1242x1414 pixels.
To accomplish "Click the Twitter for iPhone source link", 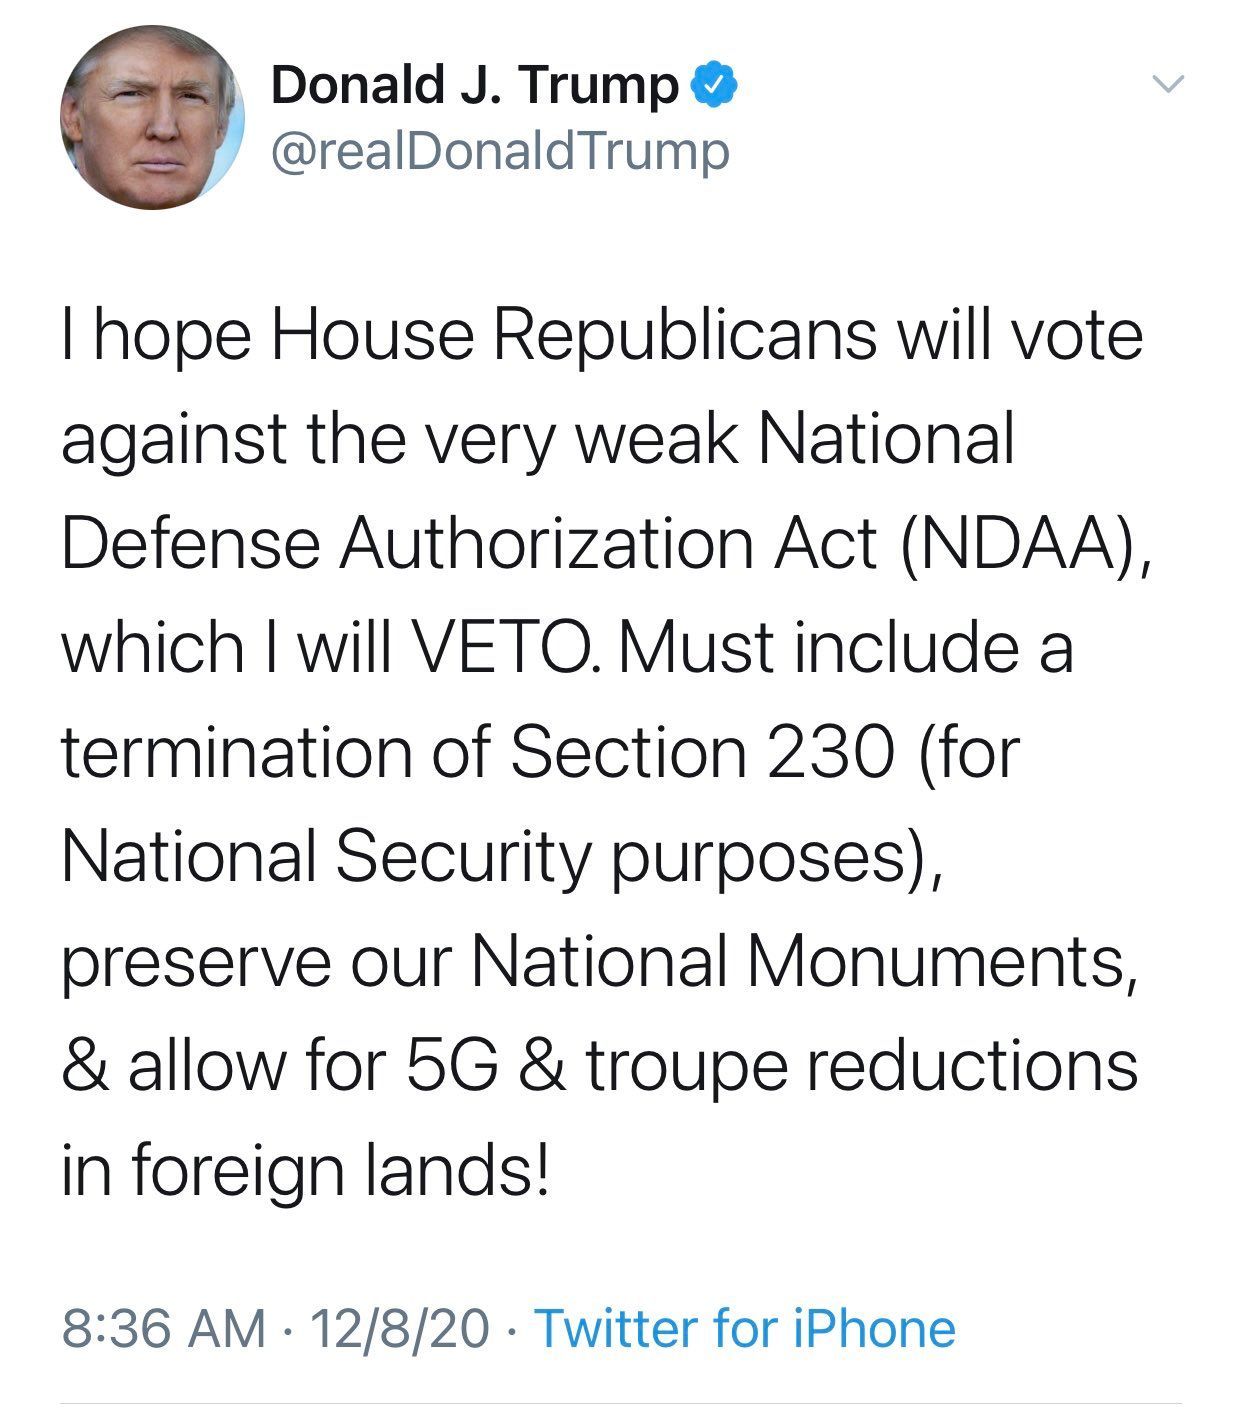I will 745,1328.
